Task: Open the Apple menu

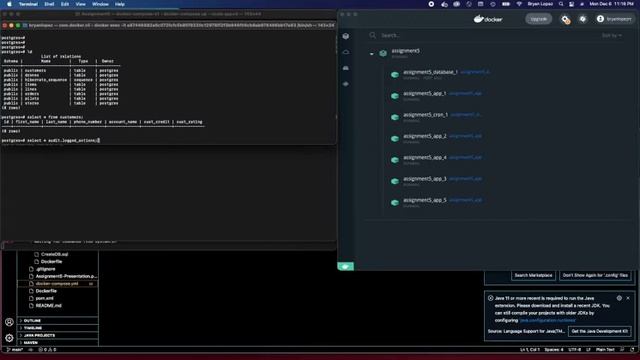Action: (9, 4)
